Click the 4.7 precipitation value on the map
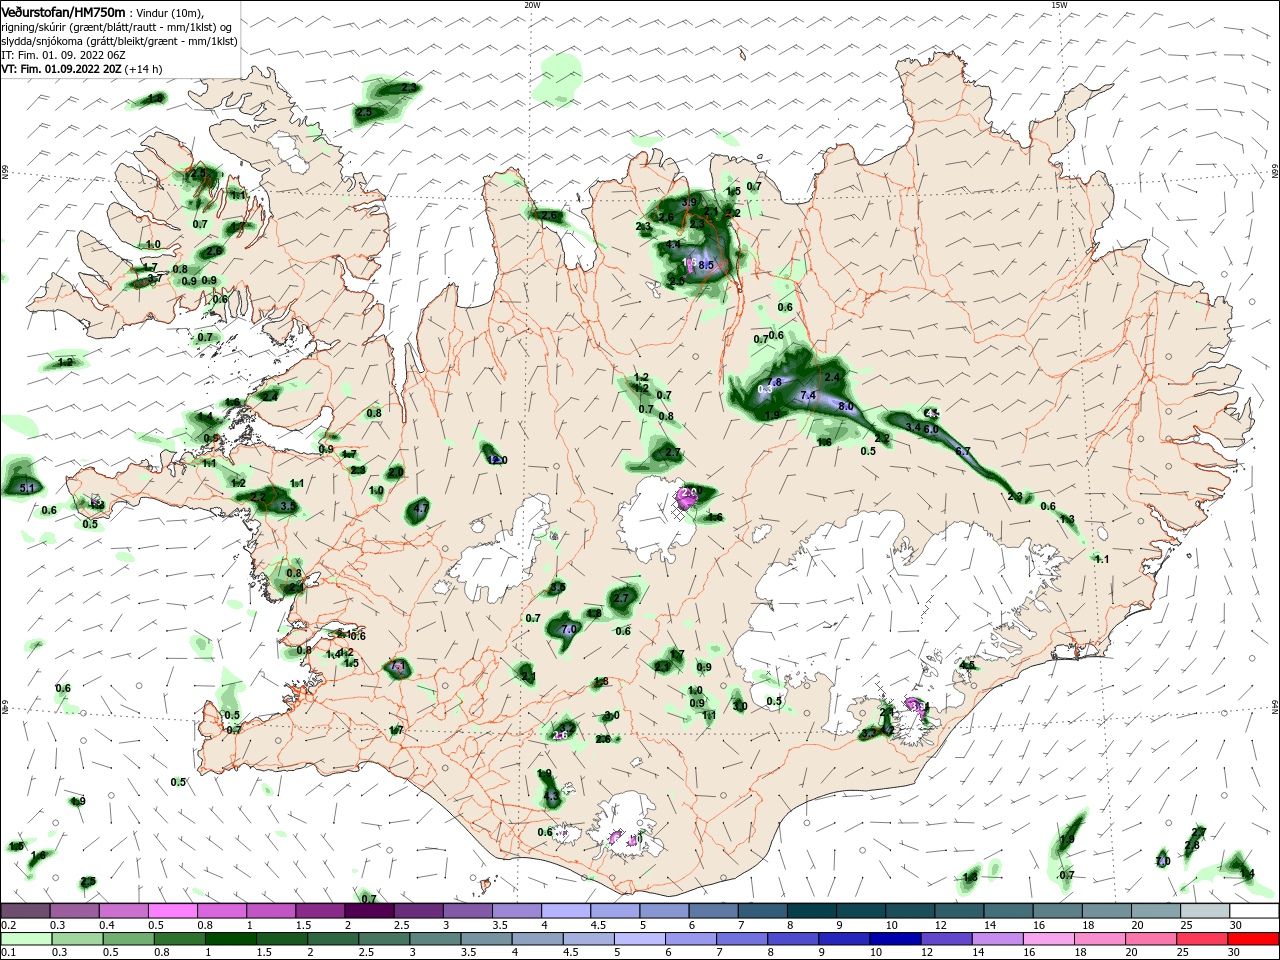Image resolution: width=1280 pixels, height=960 pixels. point(420,509)
